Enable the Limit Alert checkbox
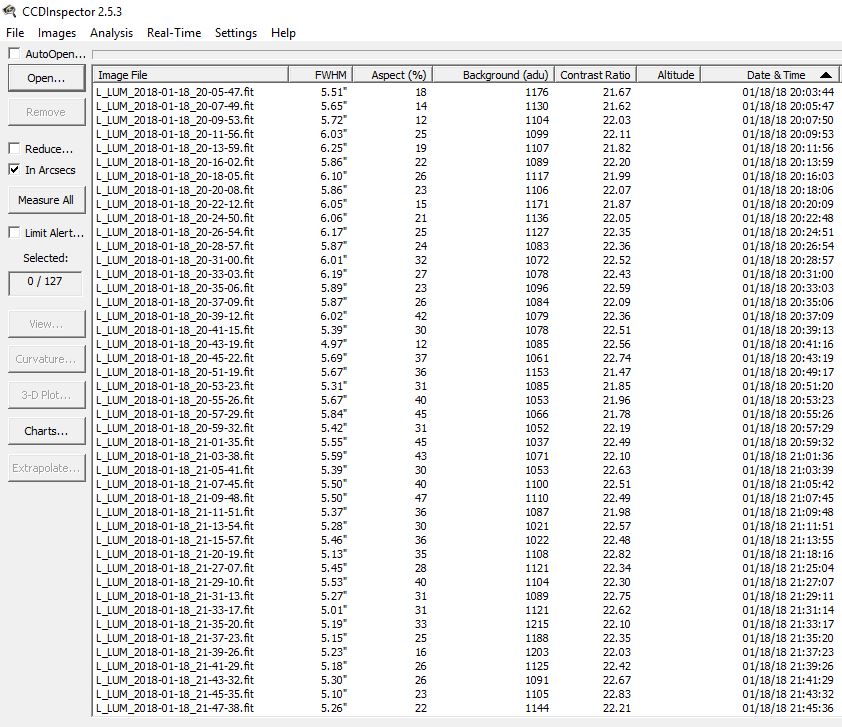Viewport: 842px width, 727px height. coord(14,233)
